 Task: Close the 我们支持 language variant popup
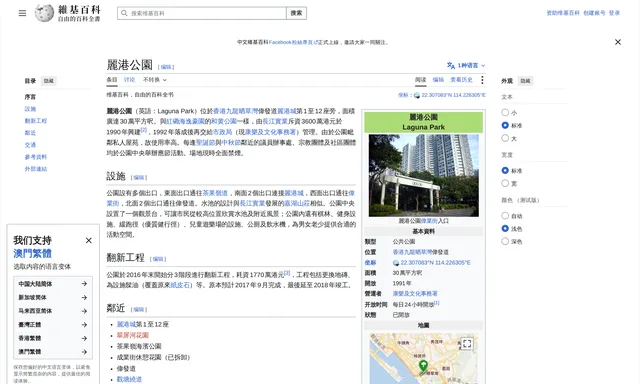[89, 240]
